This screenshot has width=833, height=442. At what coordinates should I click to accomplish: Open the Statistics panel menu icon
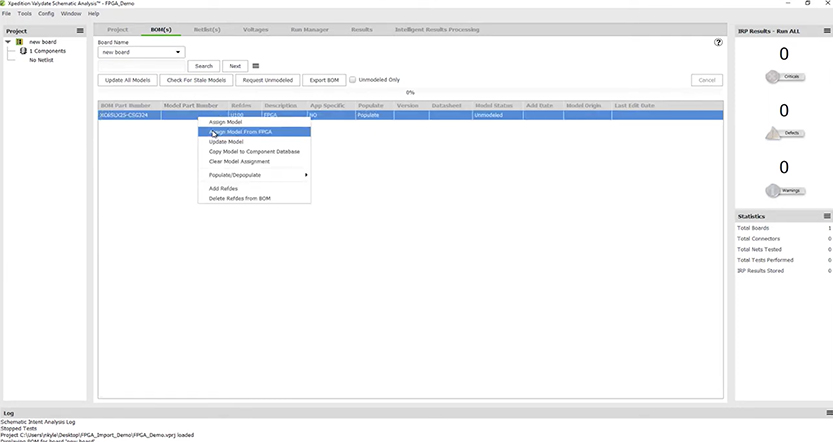(827, 216)
